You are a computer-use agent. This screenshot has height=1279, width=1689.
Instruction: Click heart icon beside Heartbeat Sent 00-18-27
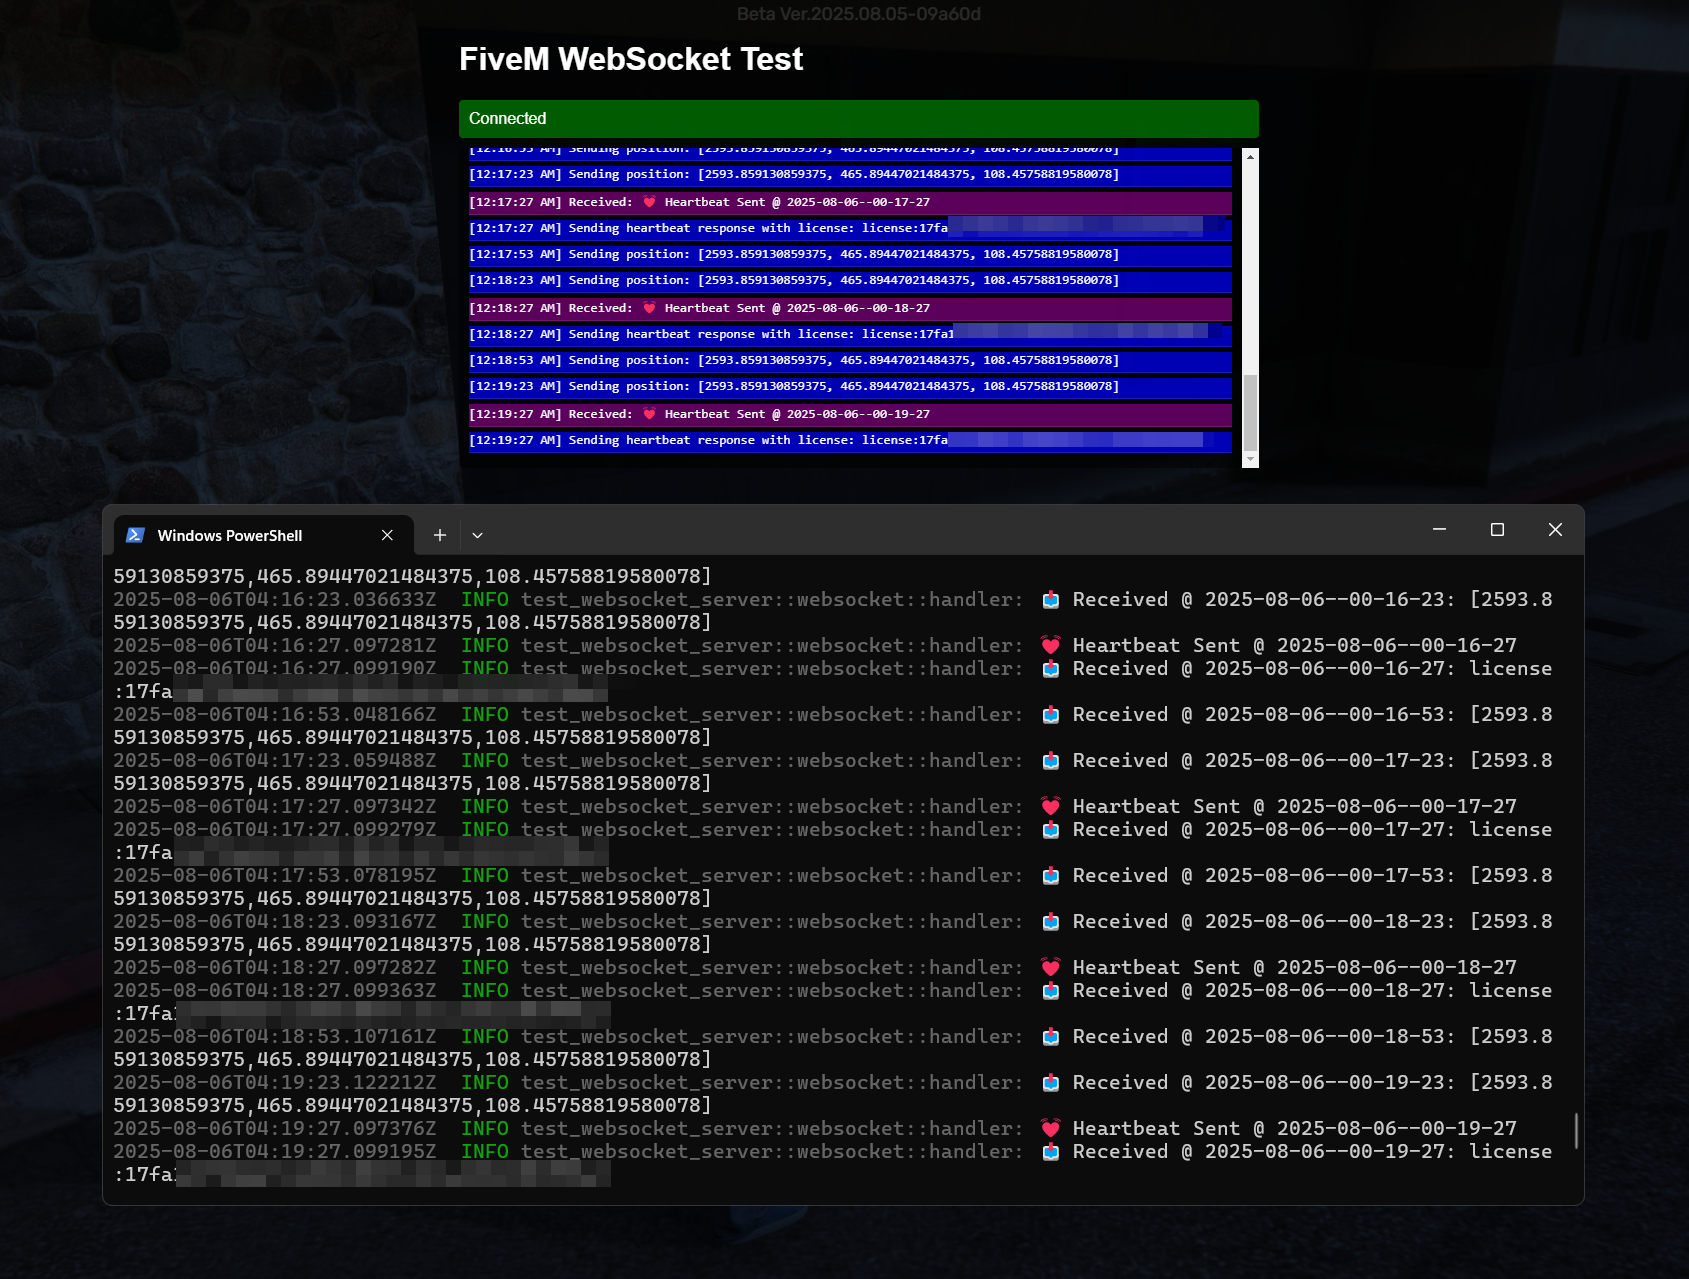(1050, 968)
